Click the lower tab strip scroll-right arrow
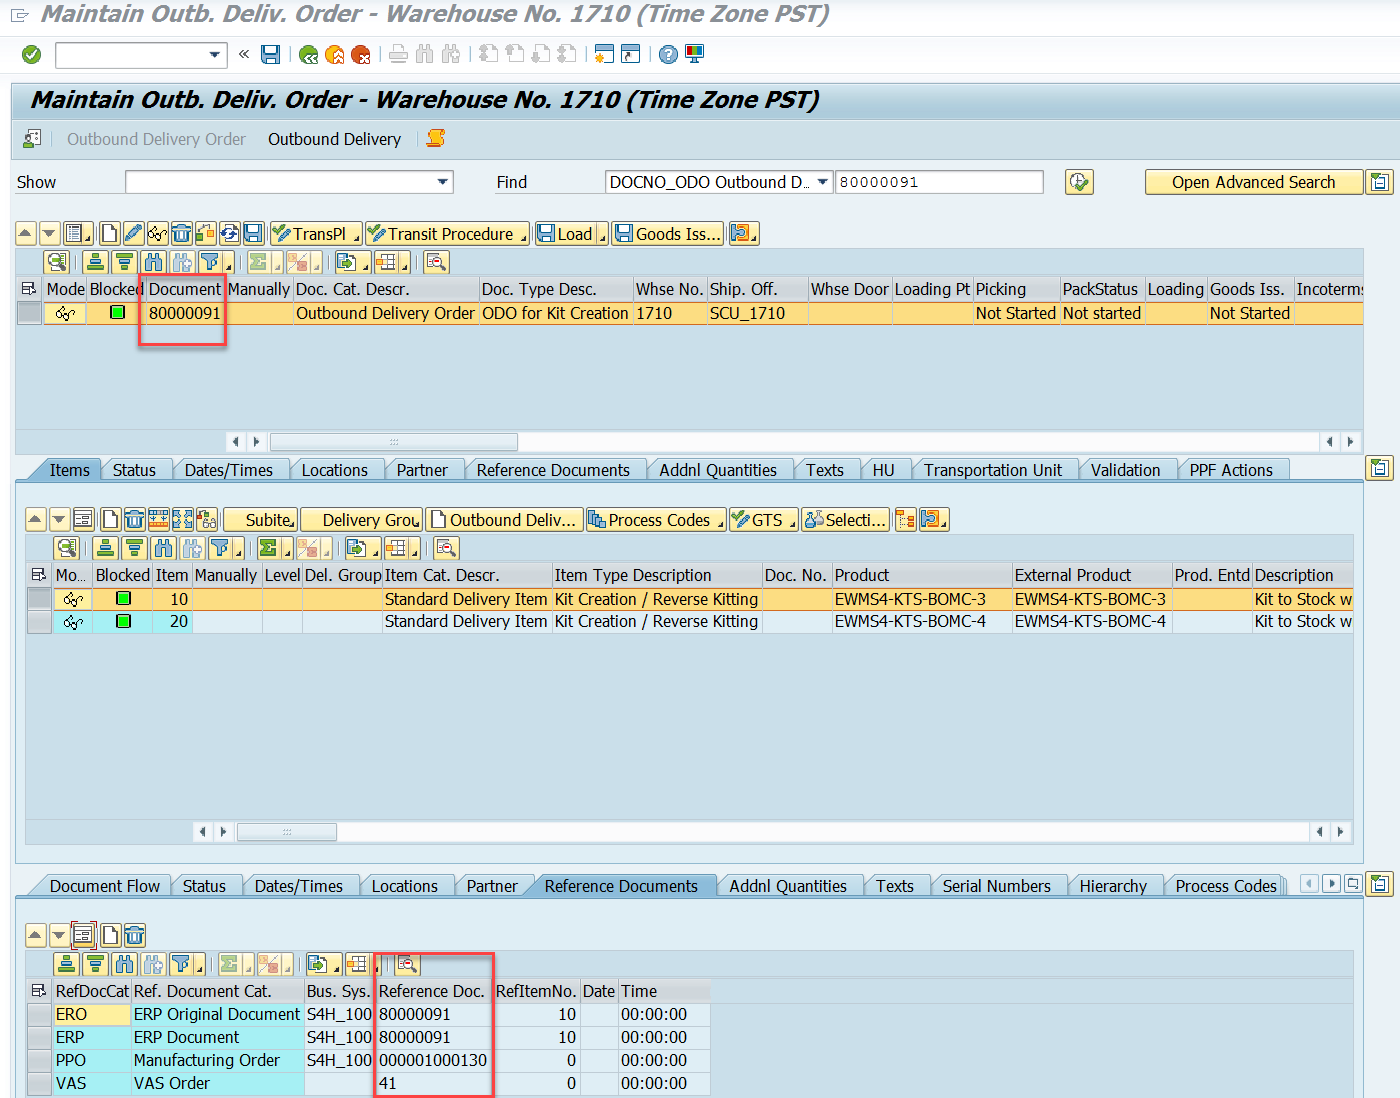Screen dimensions: 1400x1098 (x=1331, y=884)
